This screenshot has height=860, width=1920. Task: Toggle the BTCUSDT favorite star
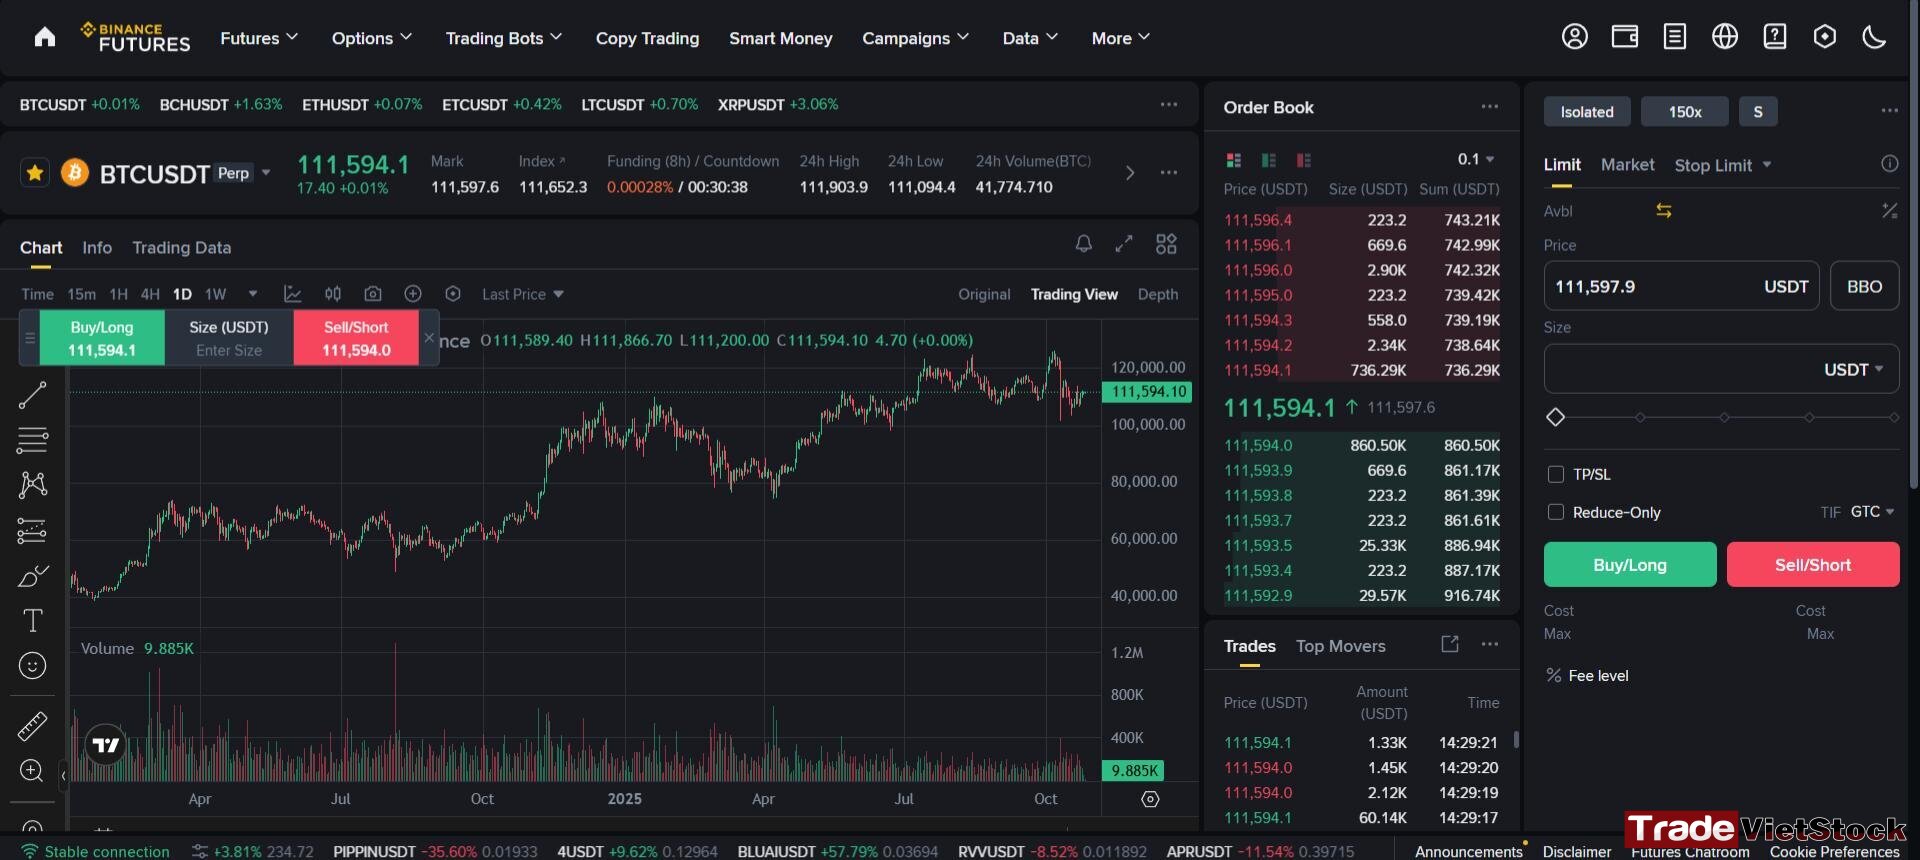tap(35, 173)
